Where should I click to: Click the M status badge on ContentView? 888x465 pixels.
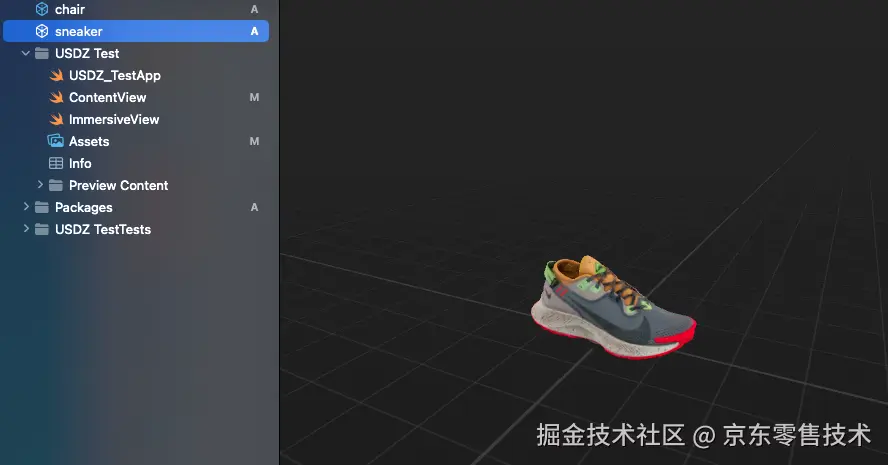coord(254,97)
